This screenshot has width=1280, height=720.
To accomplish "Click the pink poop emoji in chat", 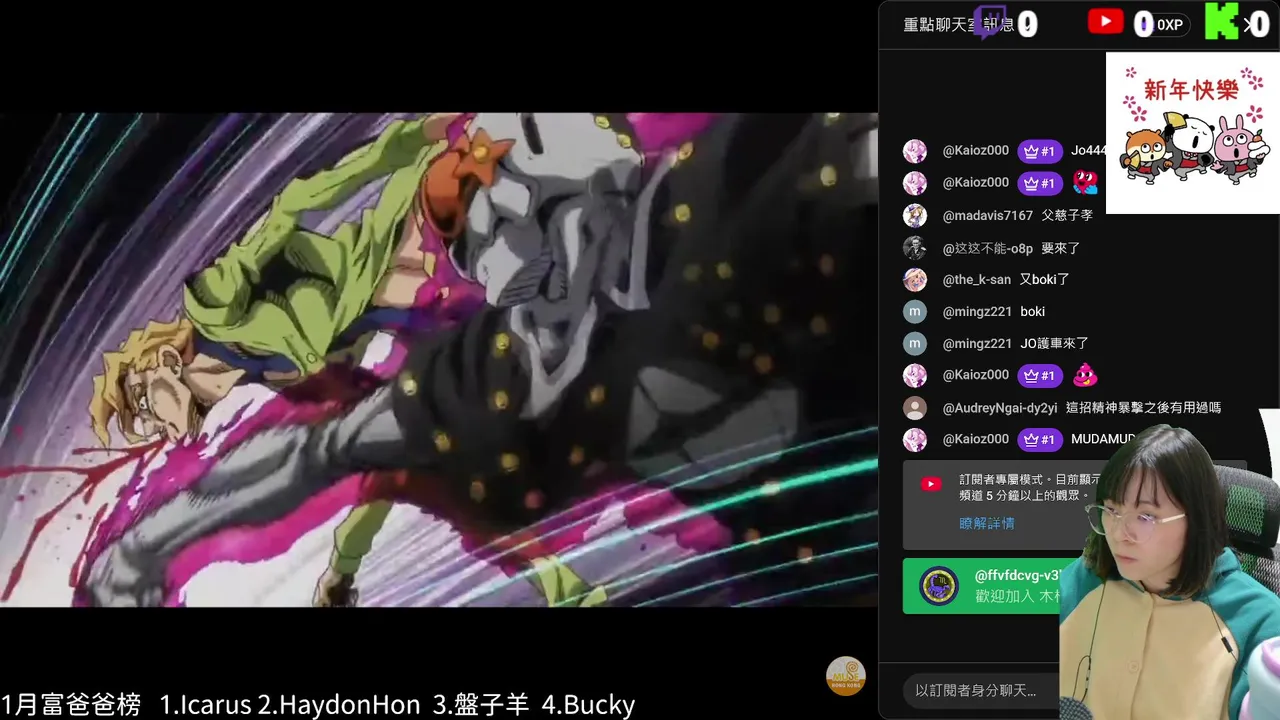I will click(x=1085, y=375).
